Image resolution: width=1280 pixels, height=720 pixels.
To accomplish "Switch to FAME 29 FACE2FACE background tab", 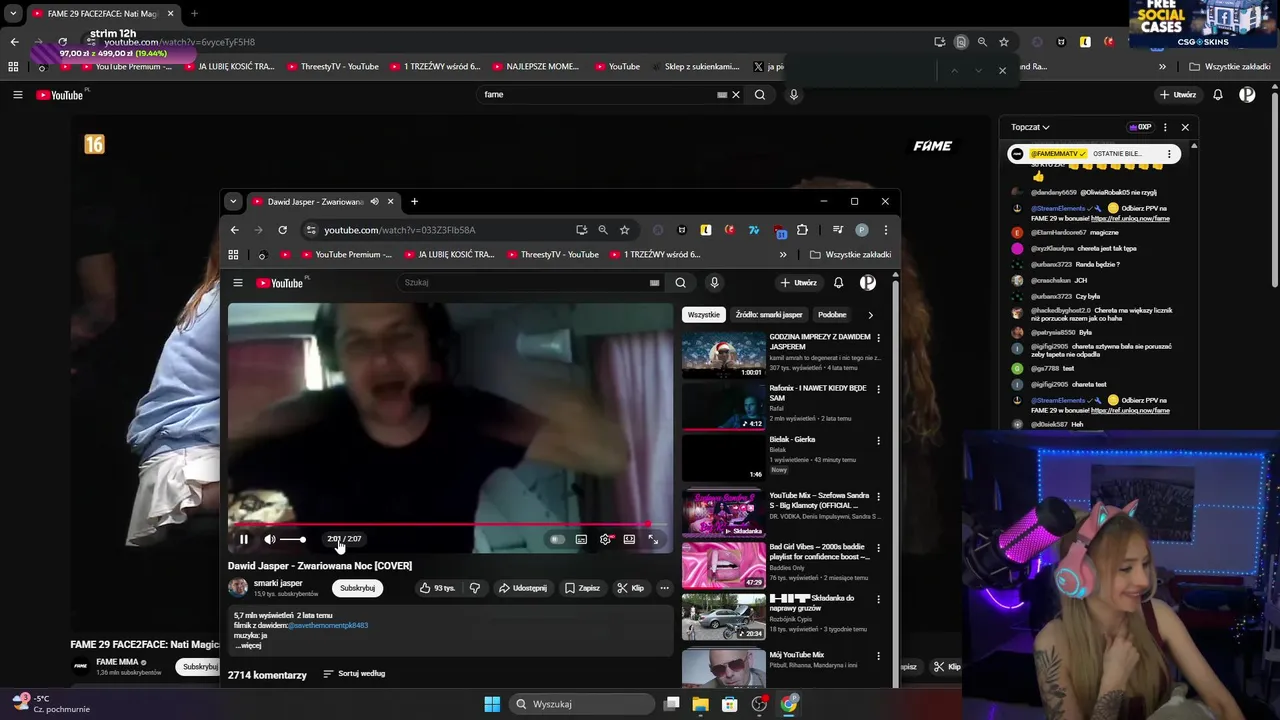I will click(103, 14).
